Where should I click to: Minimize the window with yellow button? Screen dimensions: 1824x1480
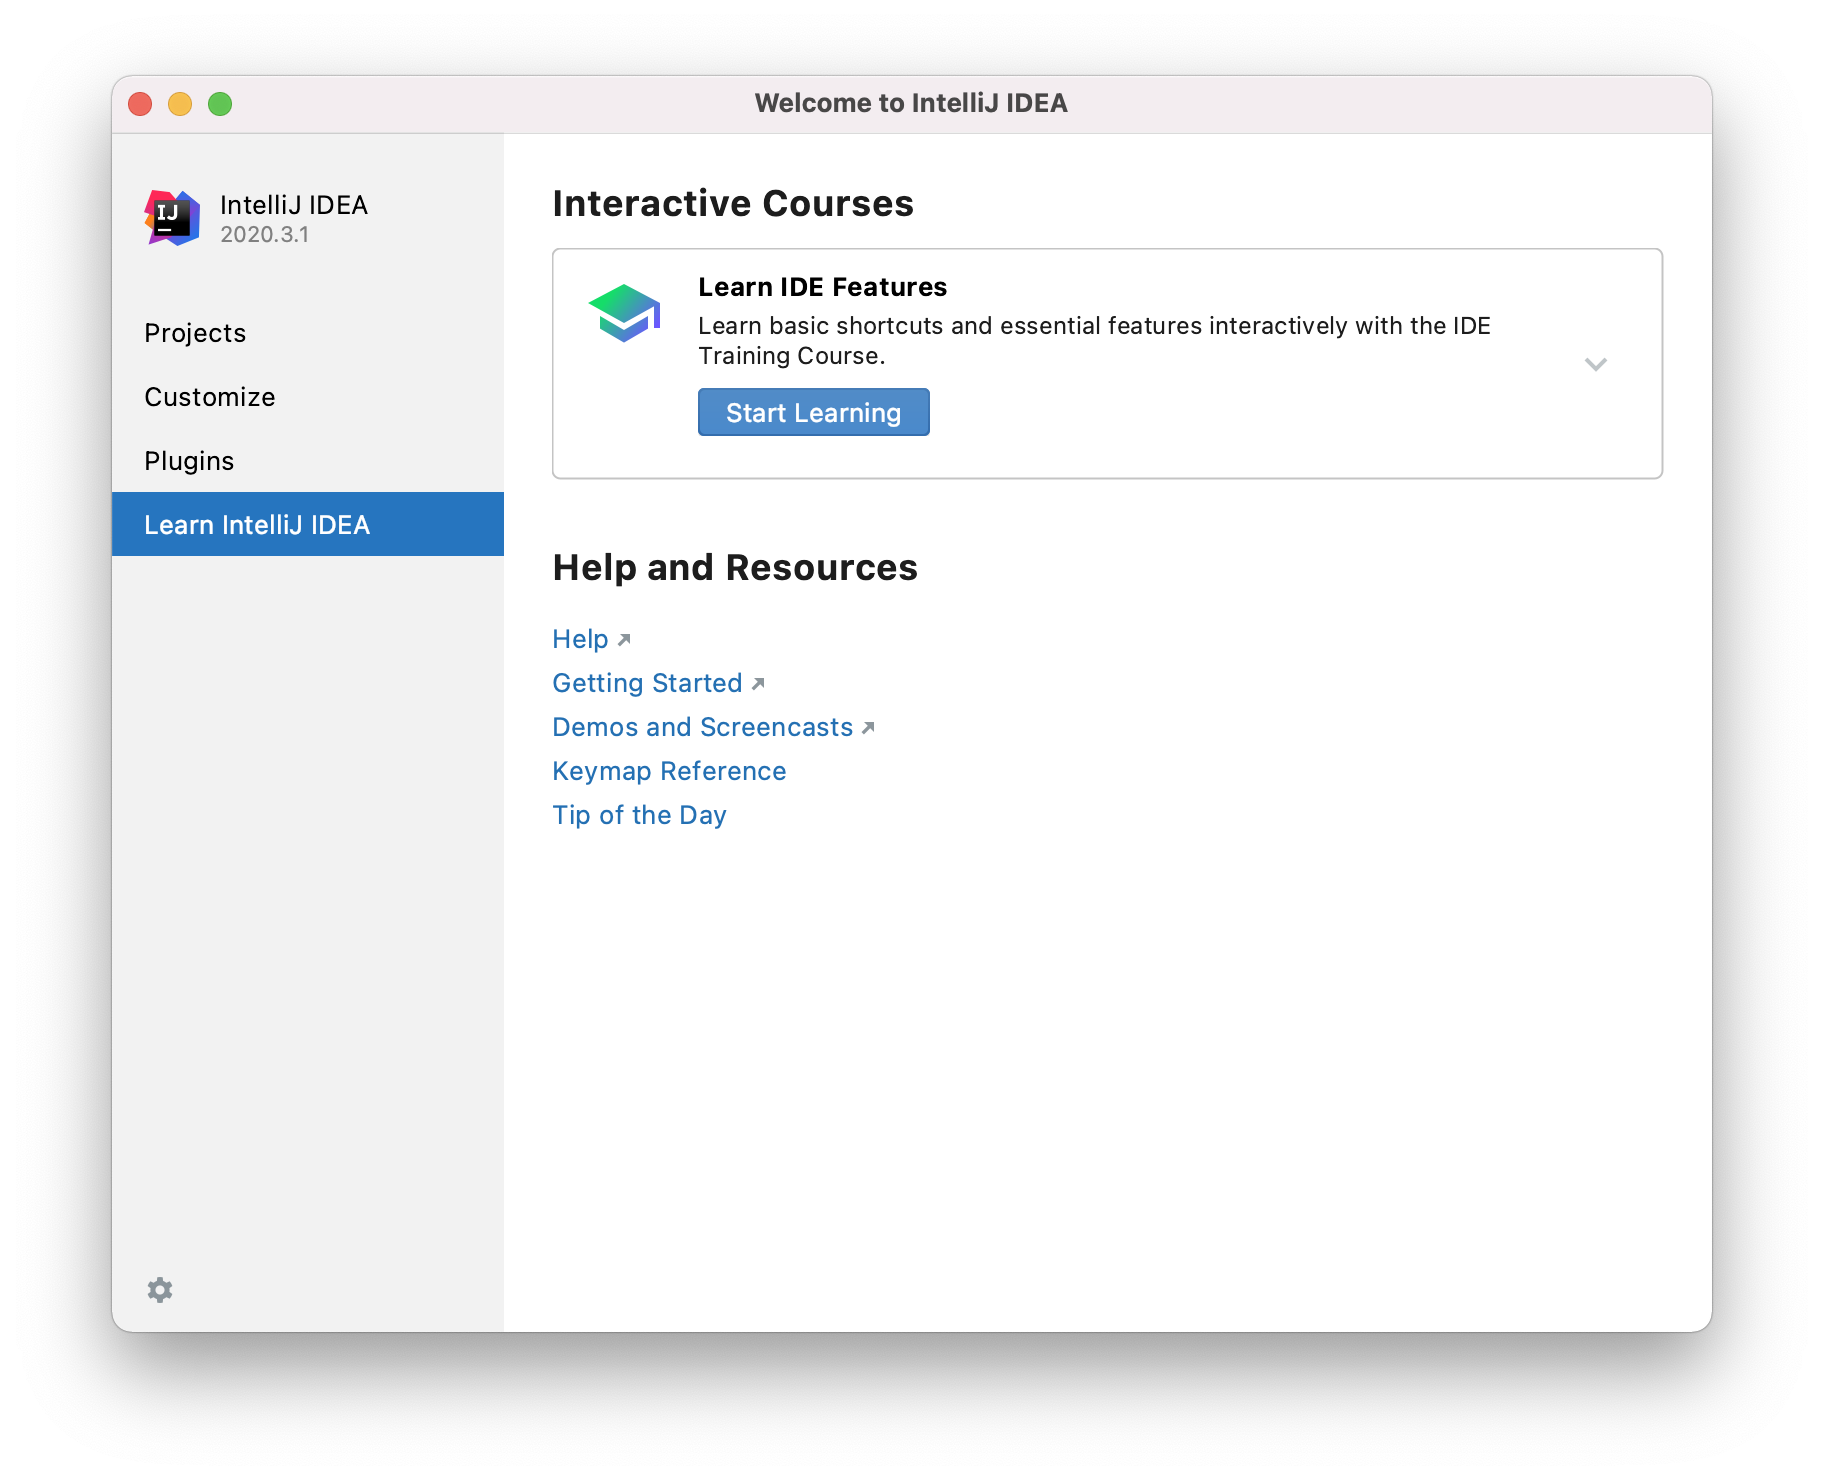180,104
